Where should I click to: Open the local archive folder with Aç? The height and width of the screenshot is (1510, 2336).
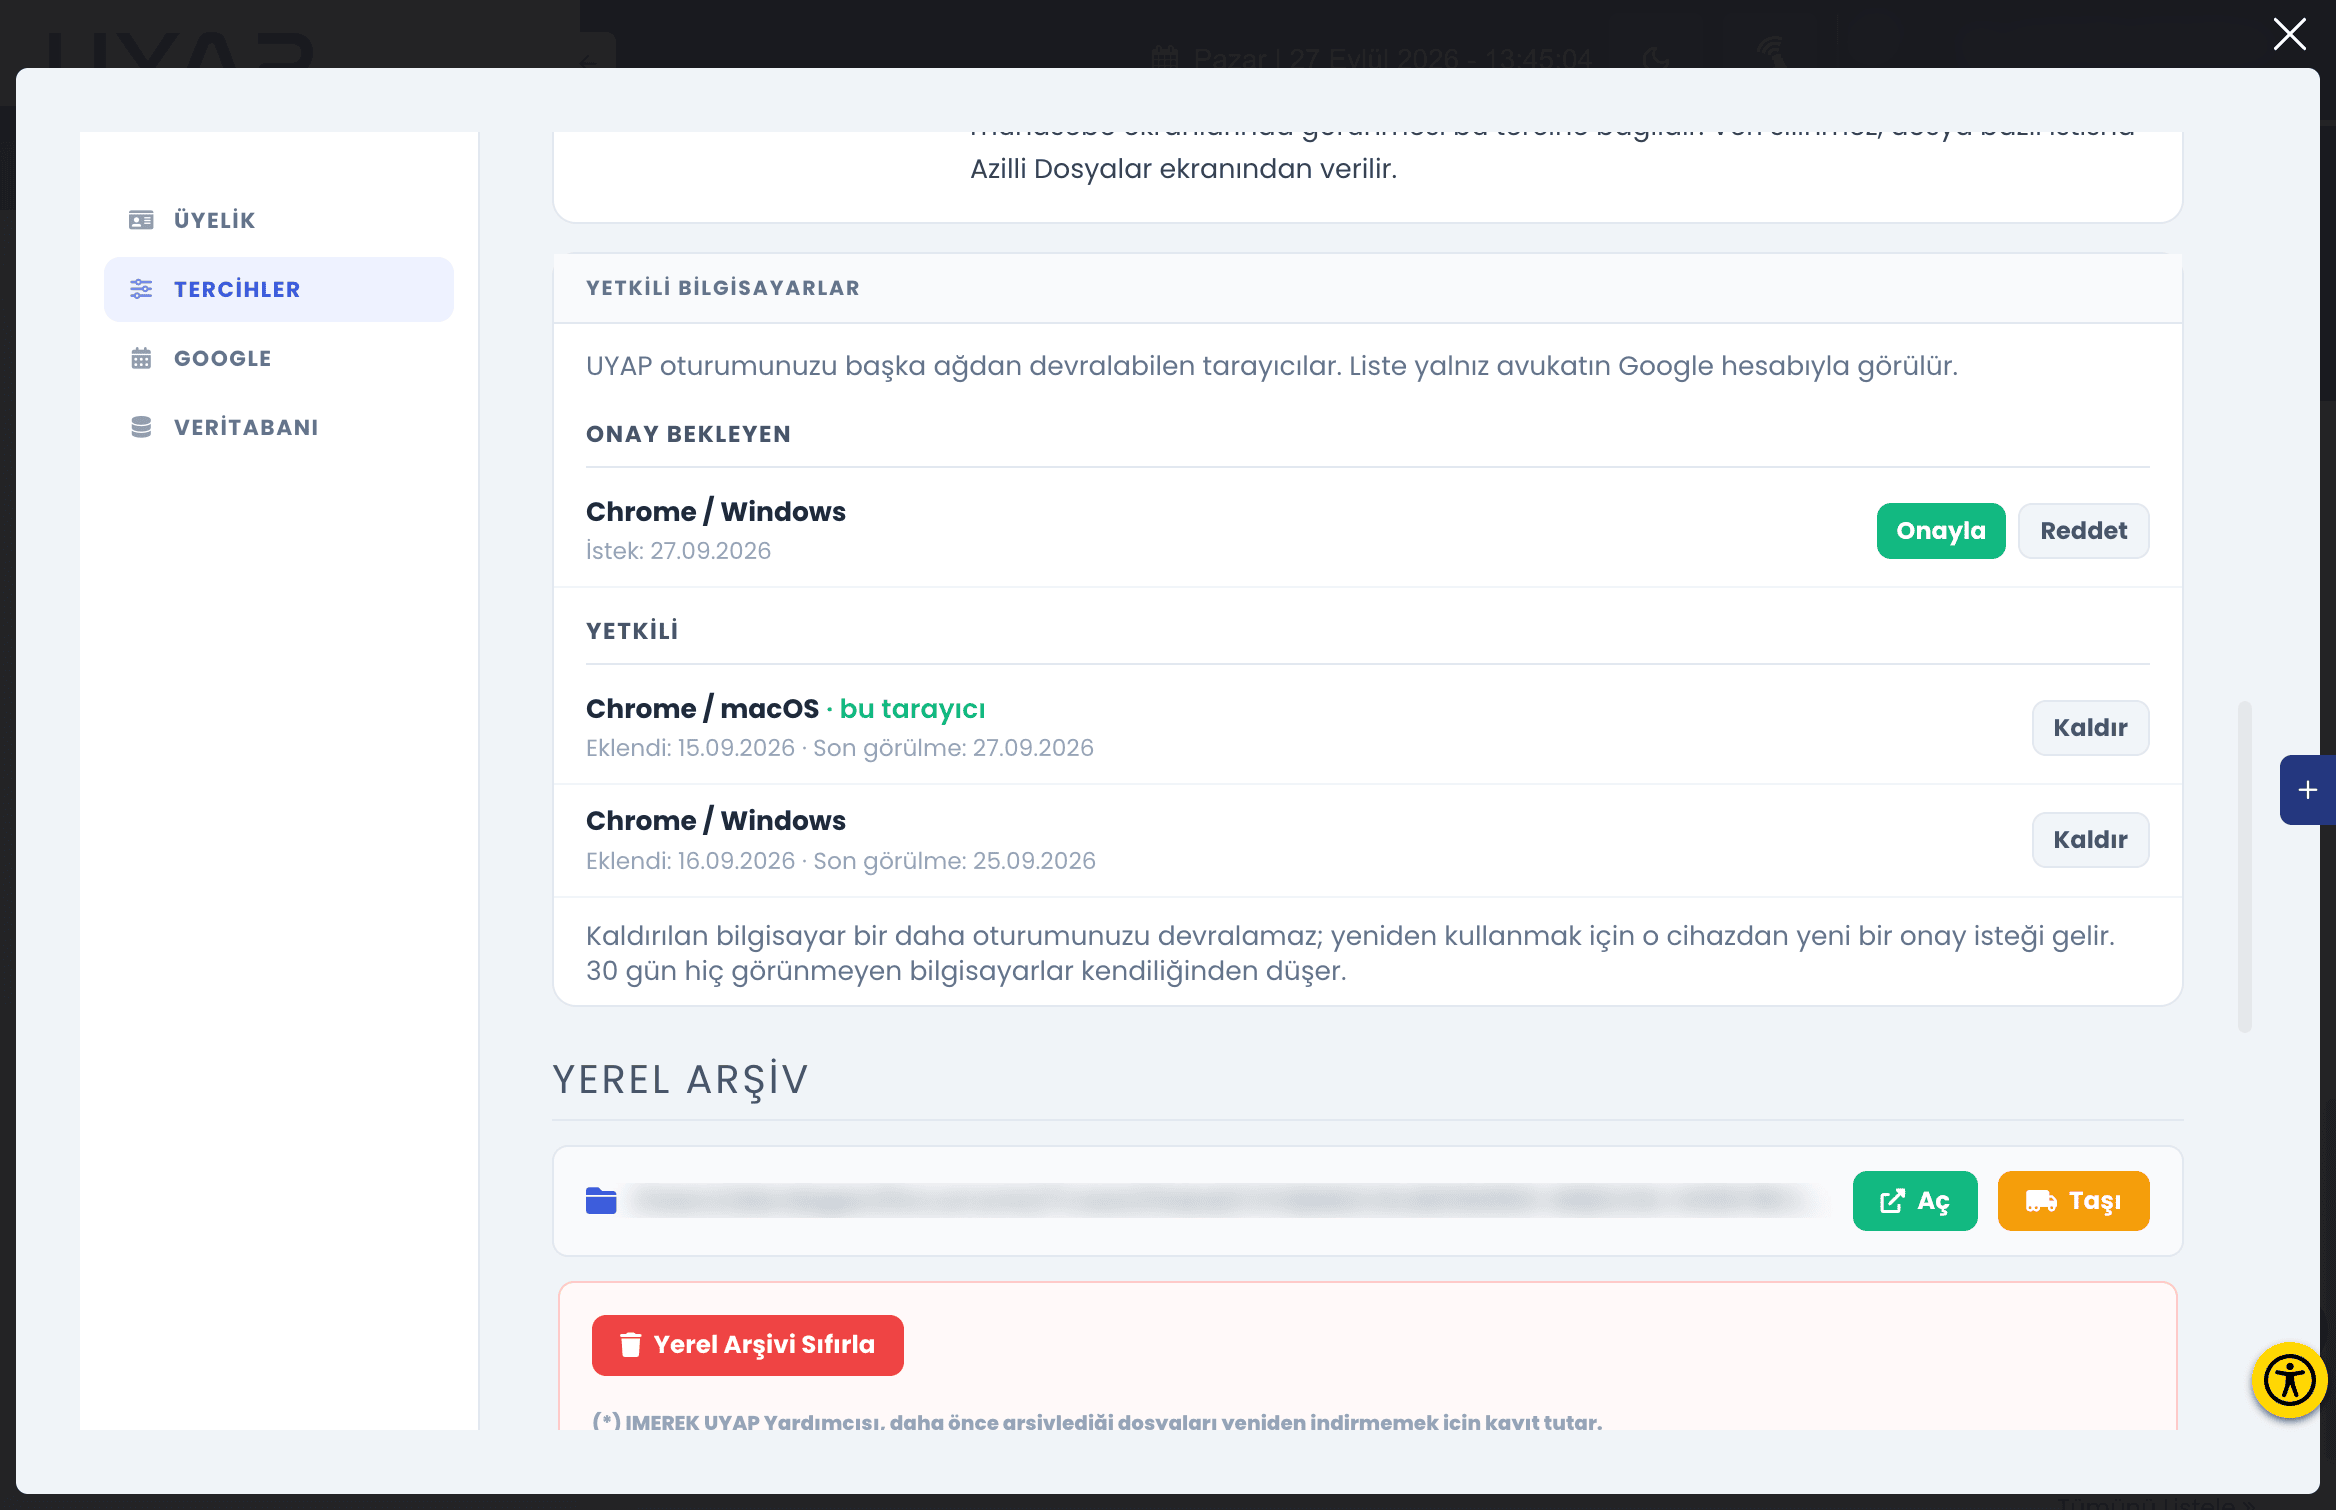(1915, 1201)
